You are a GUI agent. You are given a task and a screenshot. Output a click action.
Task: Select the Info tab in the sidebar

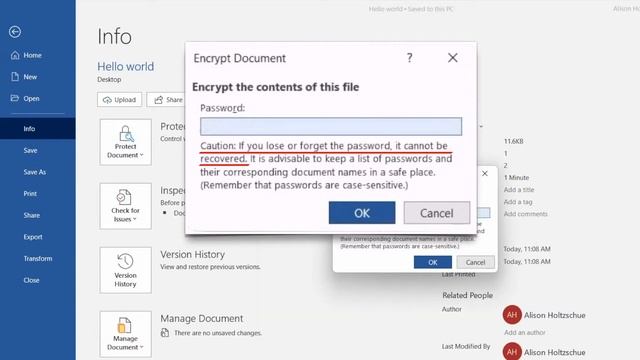(x=38, y=129)
